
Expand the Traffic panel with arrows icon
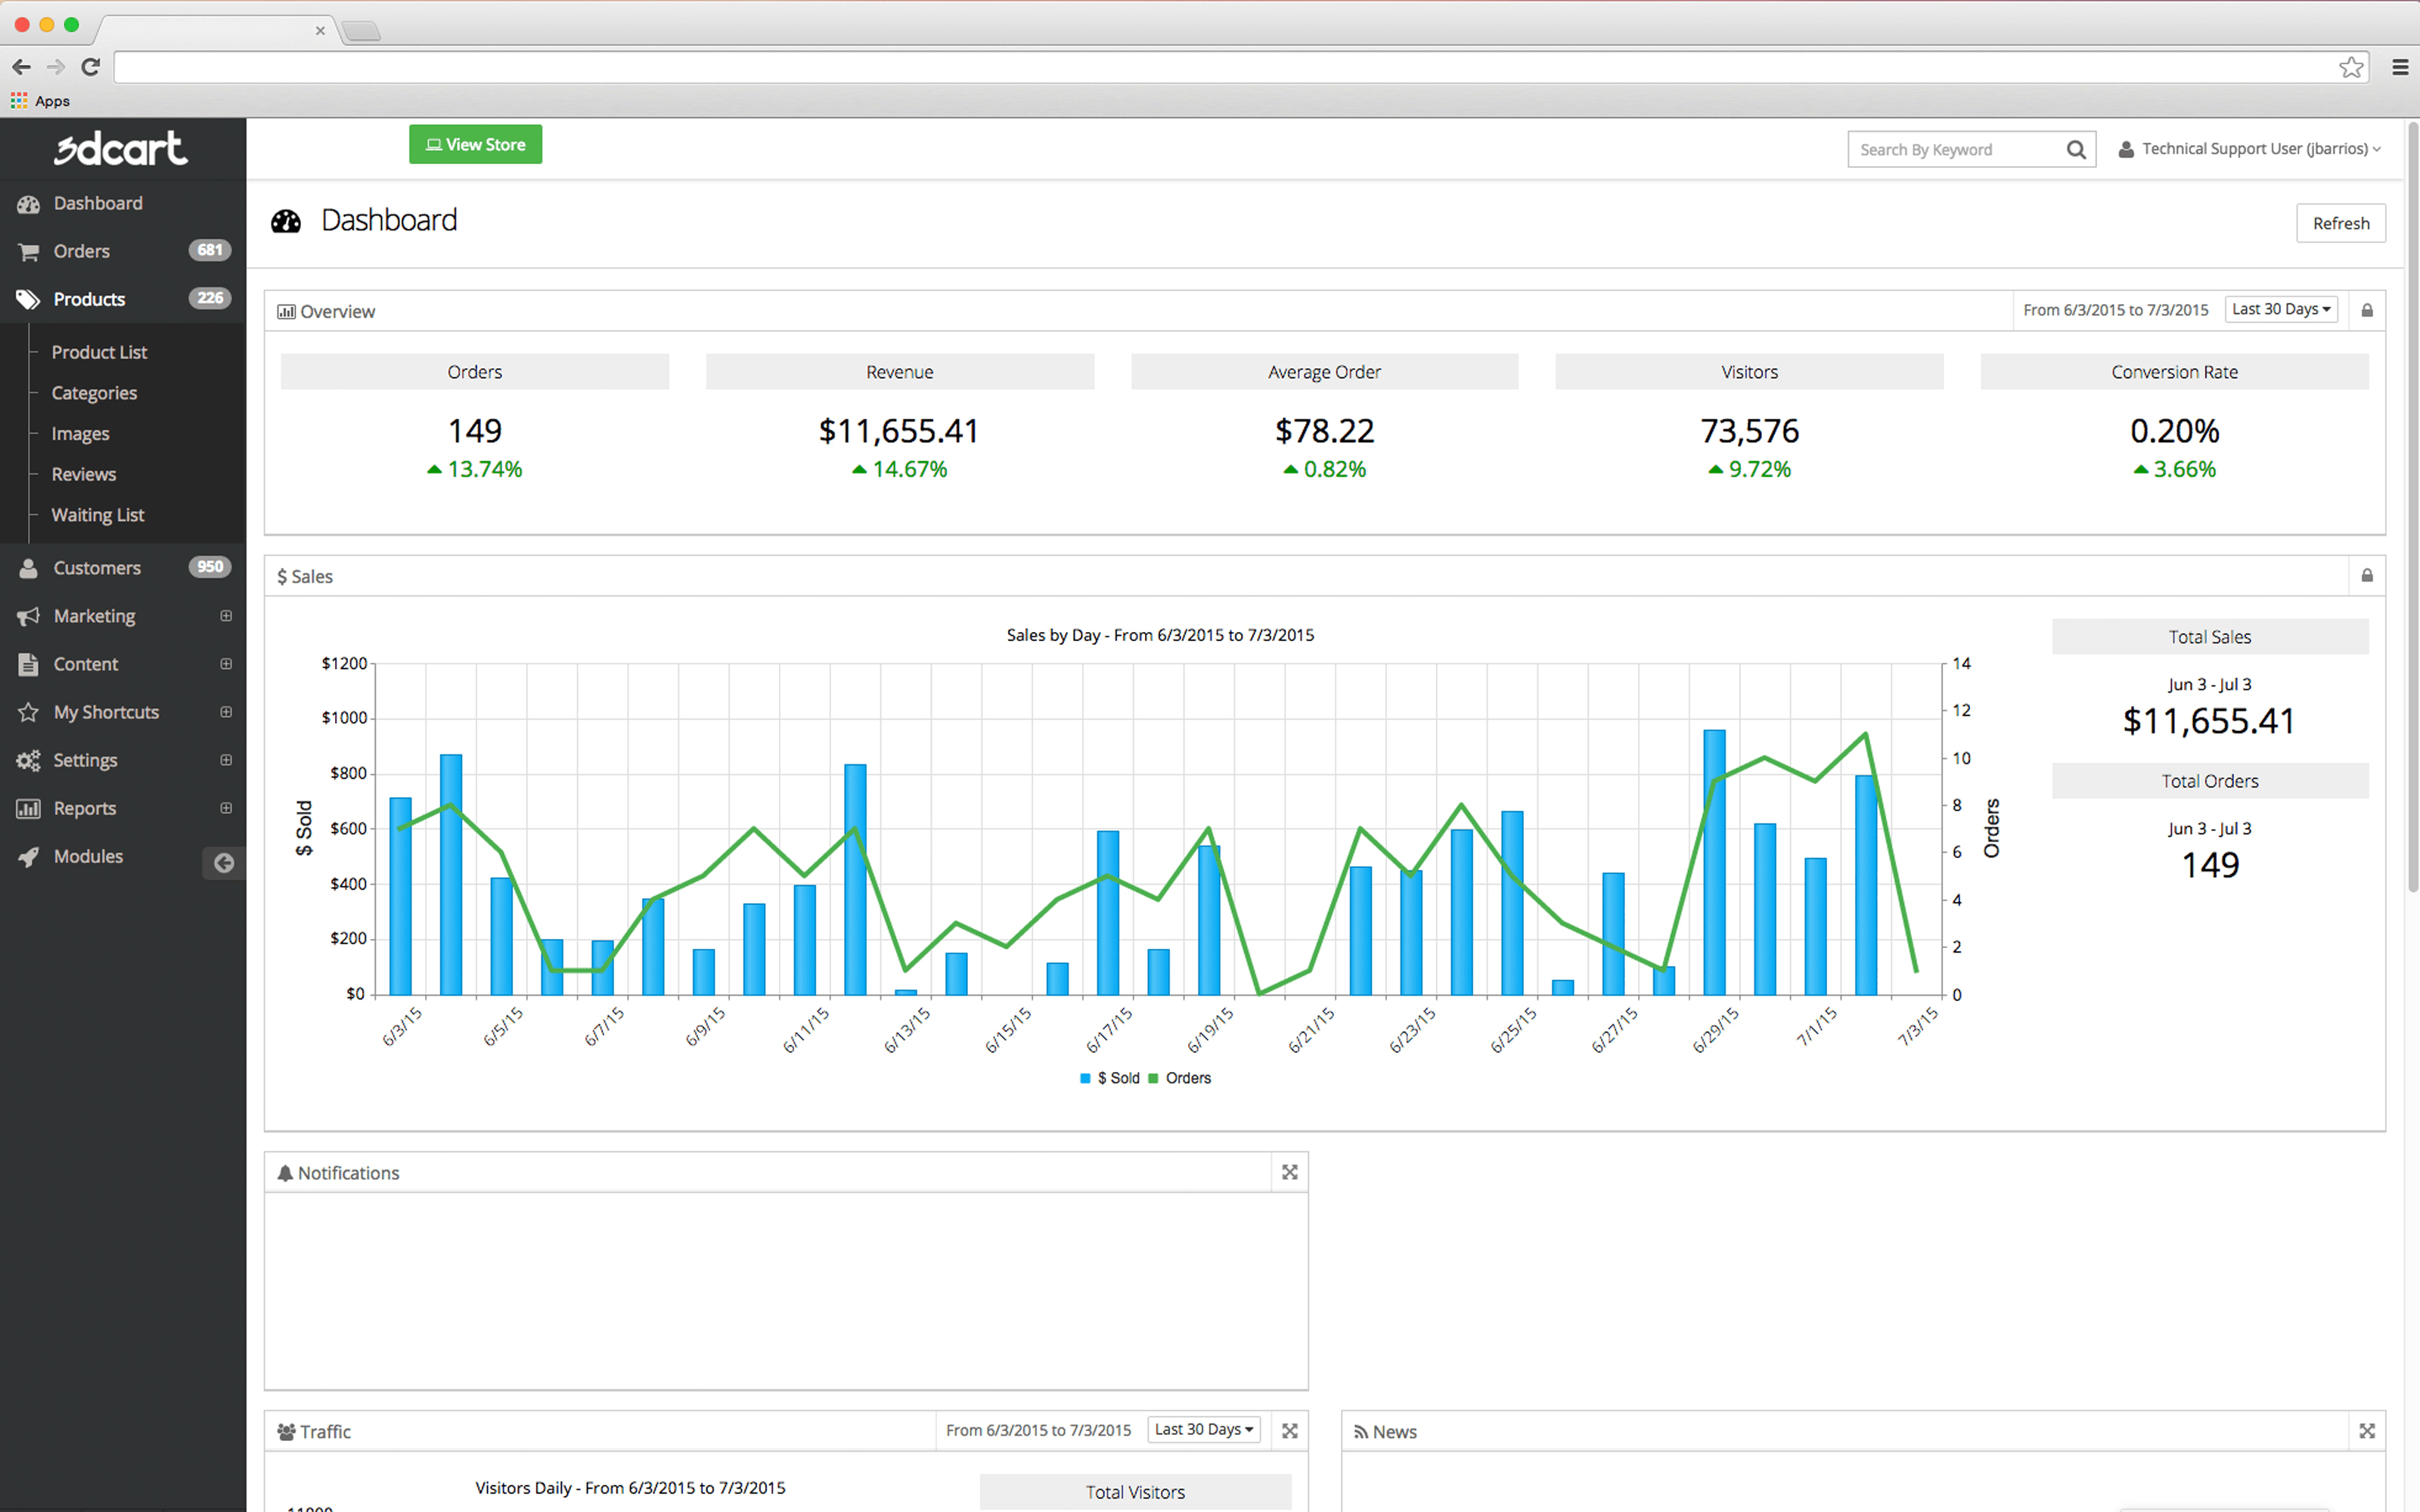pyautogui.click(x=1289, y=1431)
